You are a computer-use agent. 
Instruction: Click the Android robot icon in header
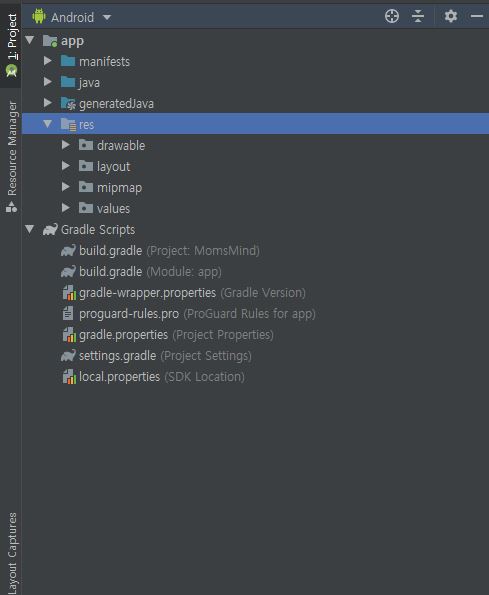tap(39, 17)
